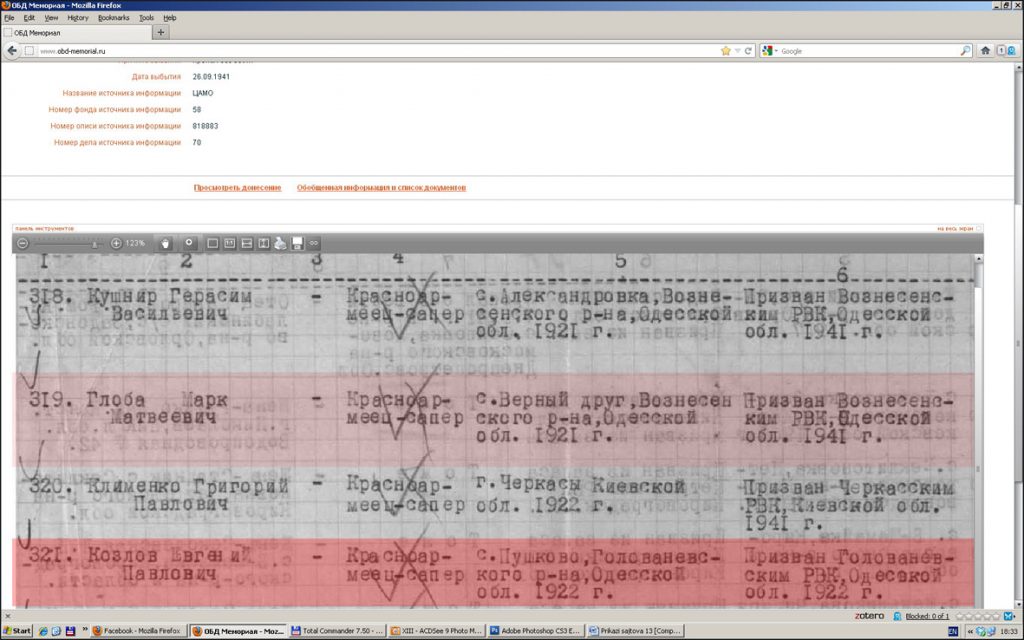The width and height of the screenshot is (1024, 640).
Task: Click the zoom out minus icon
Action: pos(22,243)
